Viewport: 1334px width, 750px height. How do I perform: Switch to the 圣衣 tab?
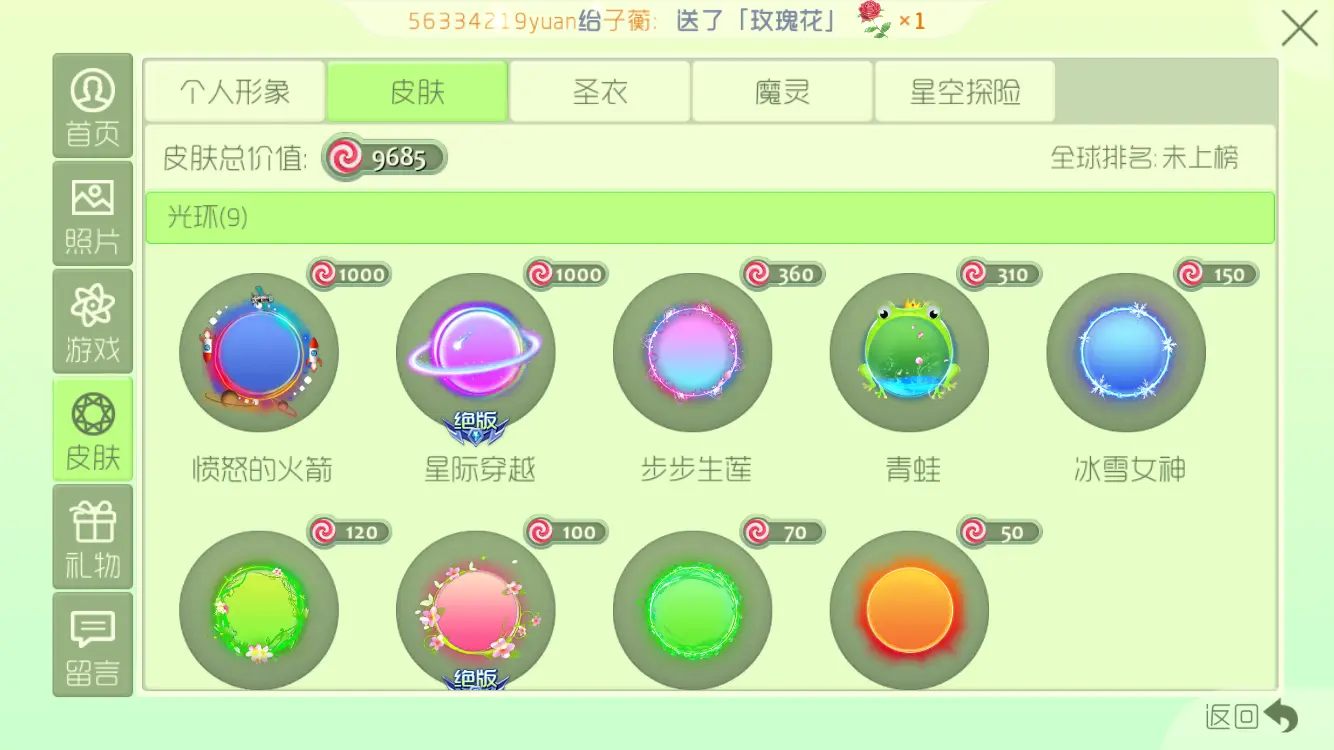click(600, 92)
